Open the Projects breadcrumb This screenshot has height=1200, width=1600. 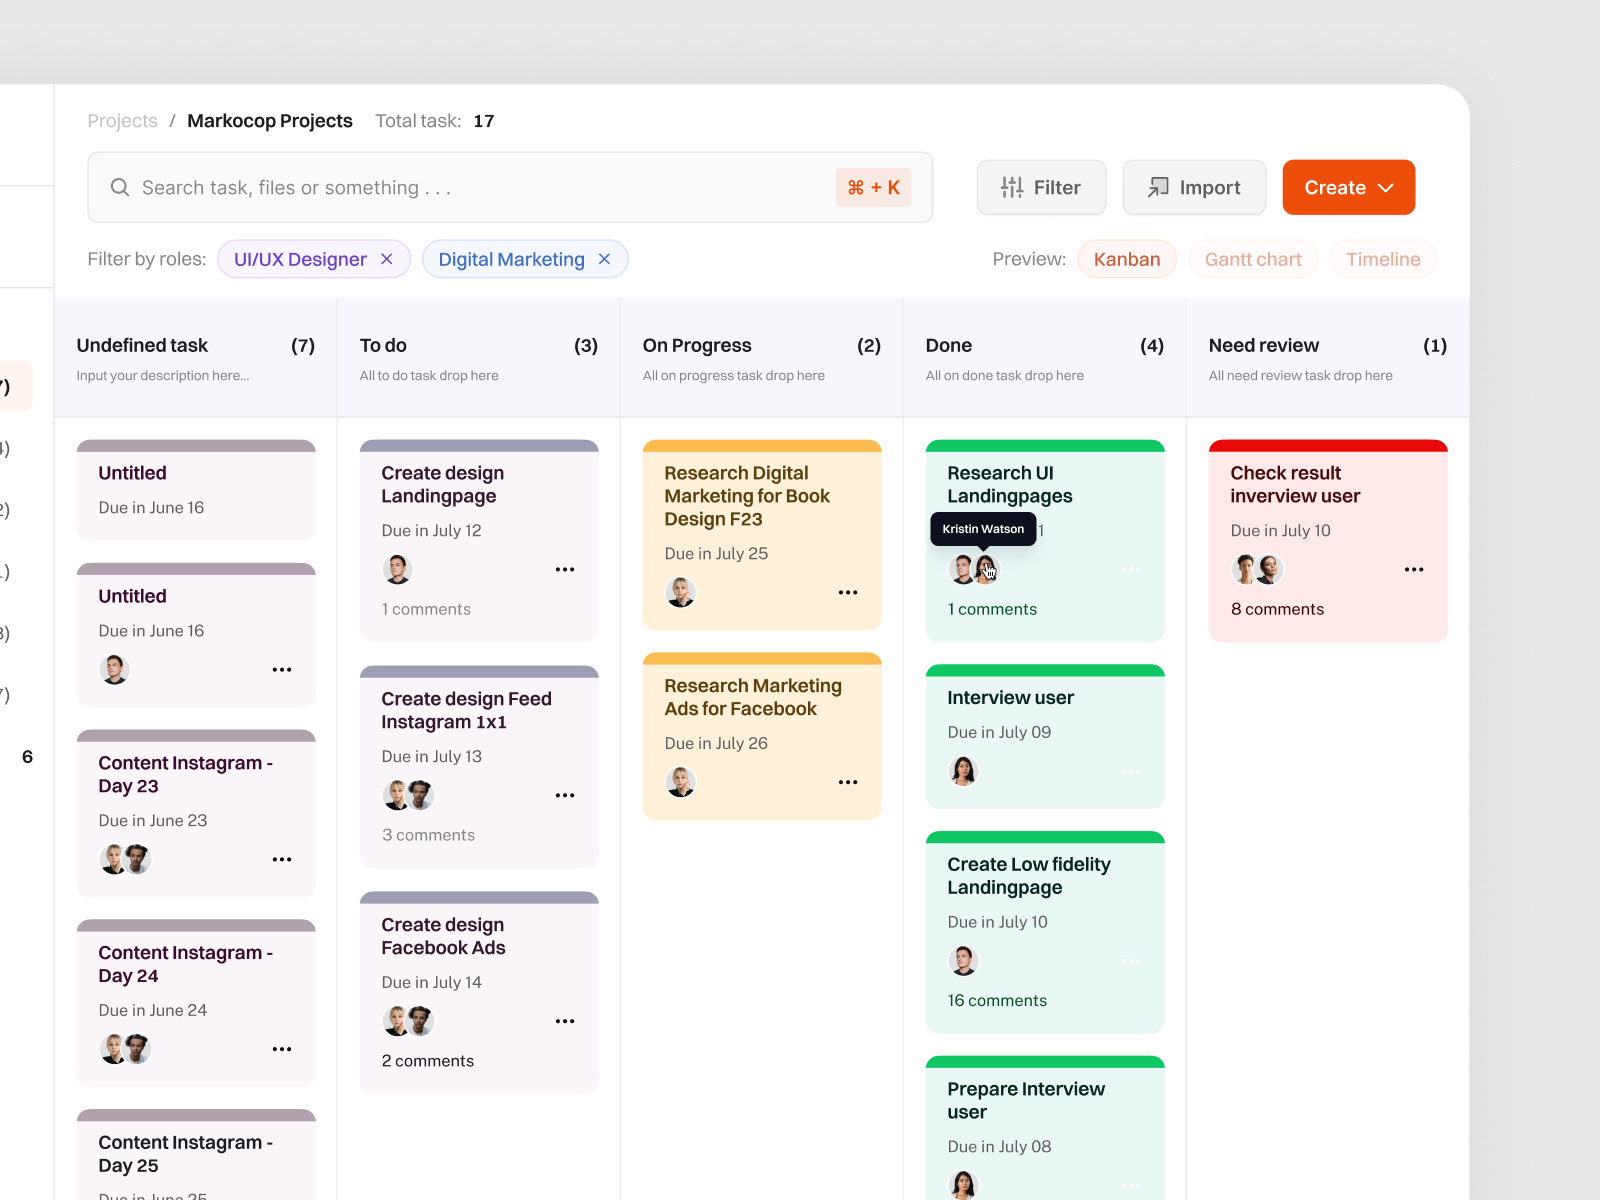122,120
